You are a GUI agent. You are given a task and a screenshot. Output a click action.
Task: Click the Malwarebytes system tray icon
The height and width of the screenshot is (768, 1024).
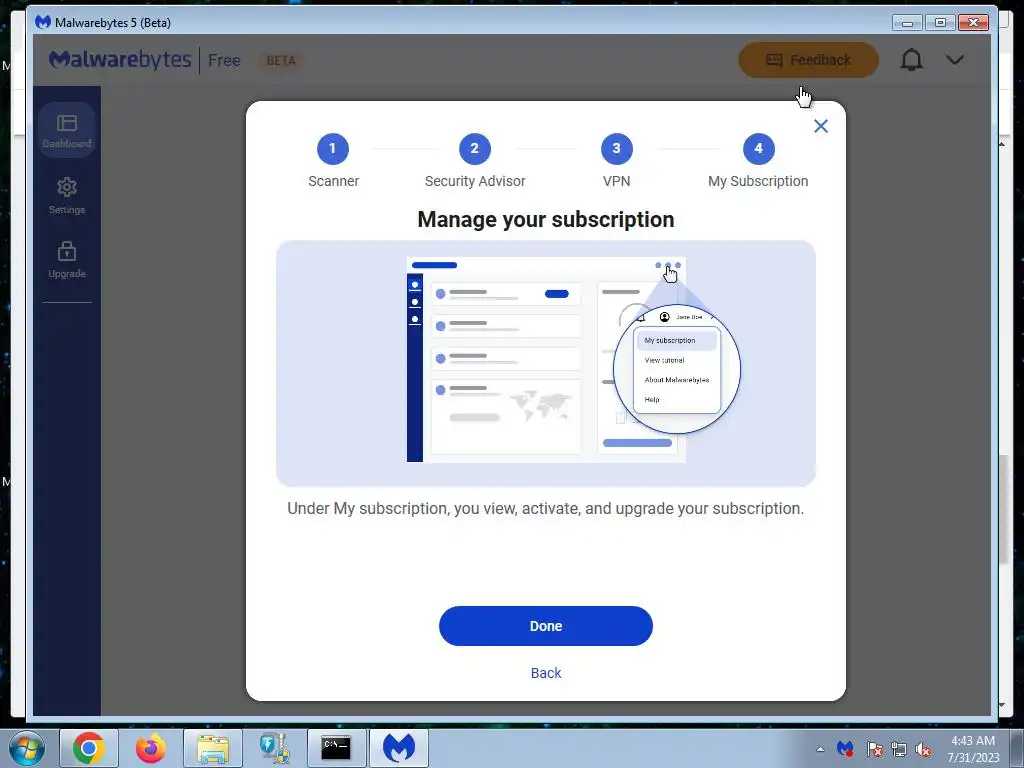(845, 749)
